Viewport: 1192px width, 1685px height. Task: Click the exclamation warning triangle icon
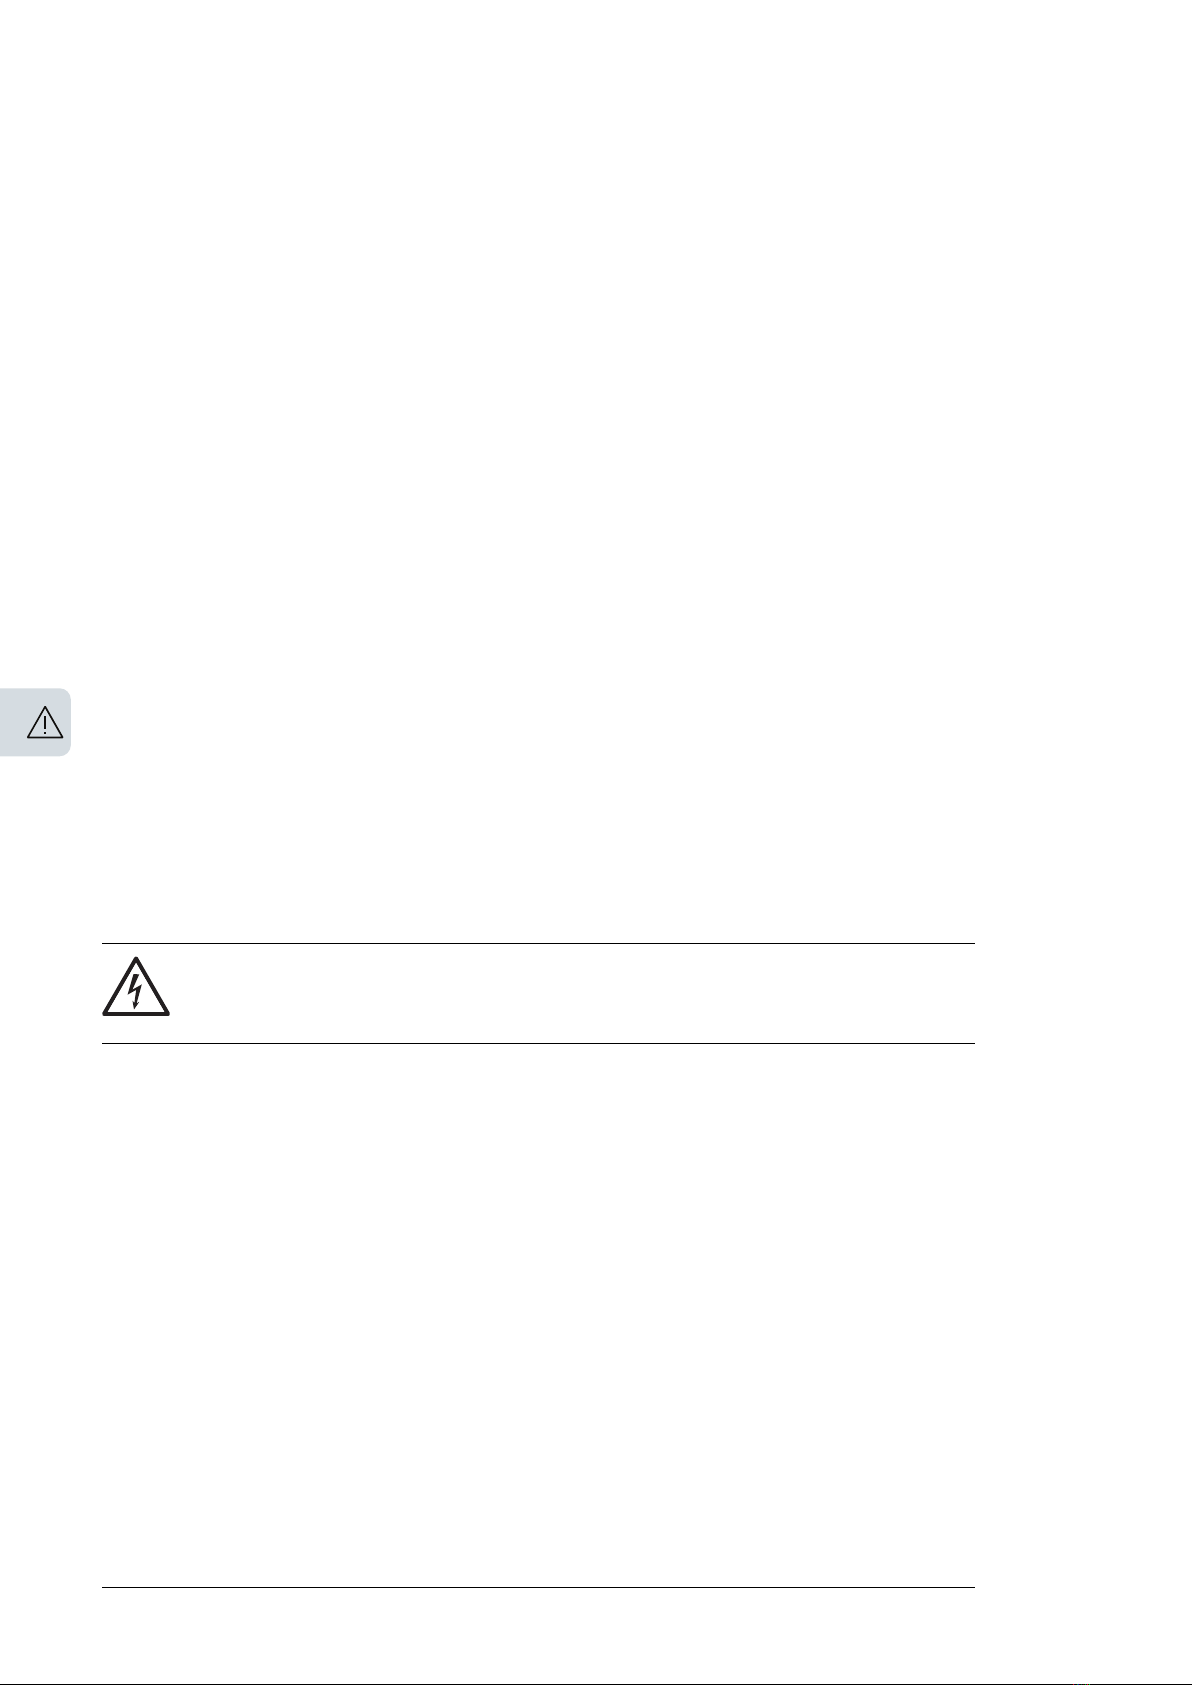[x=45, y=722]
